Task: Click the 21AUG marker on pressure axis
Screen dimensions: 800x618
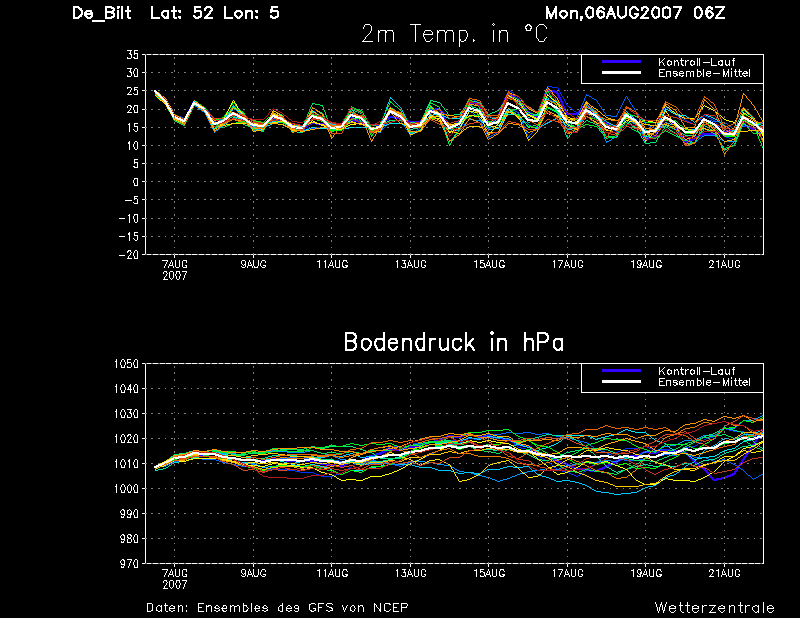Action: (724, 573)
